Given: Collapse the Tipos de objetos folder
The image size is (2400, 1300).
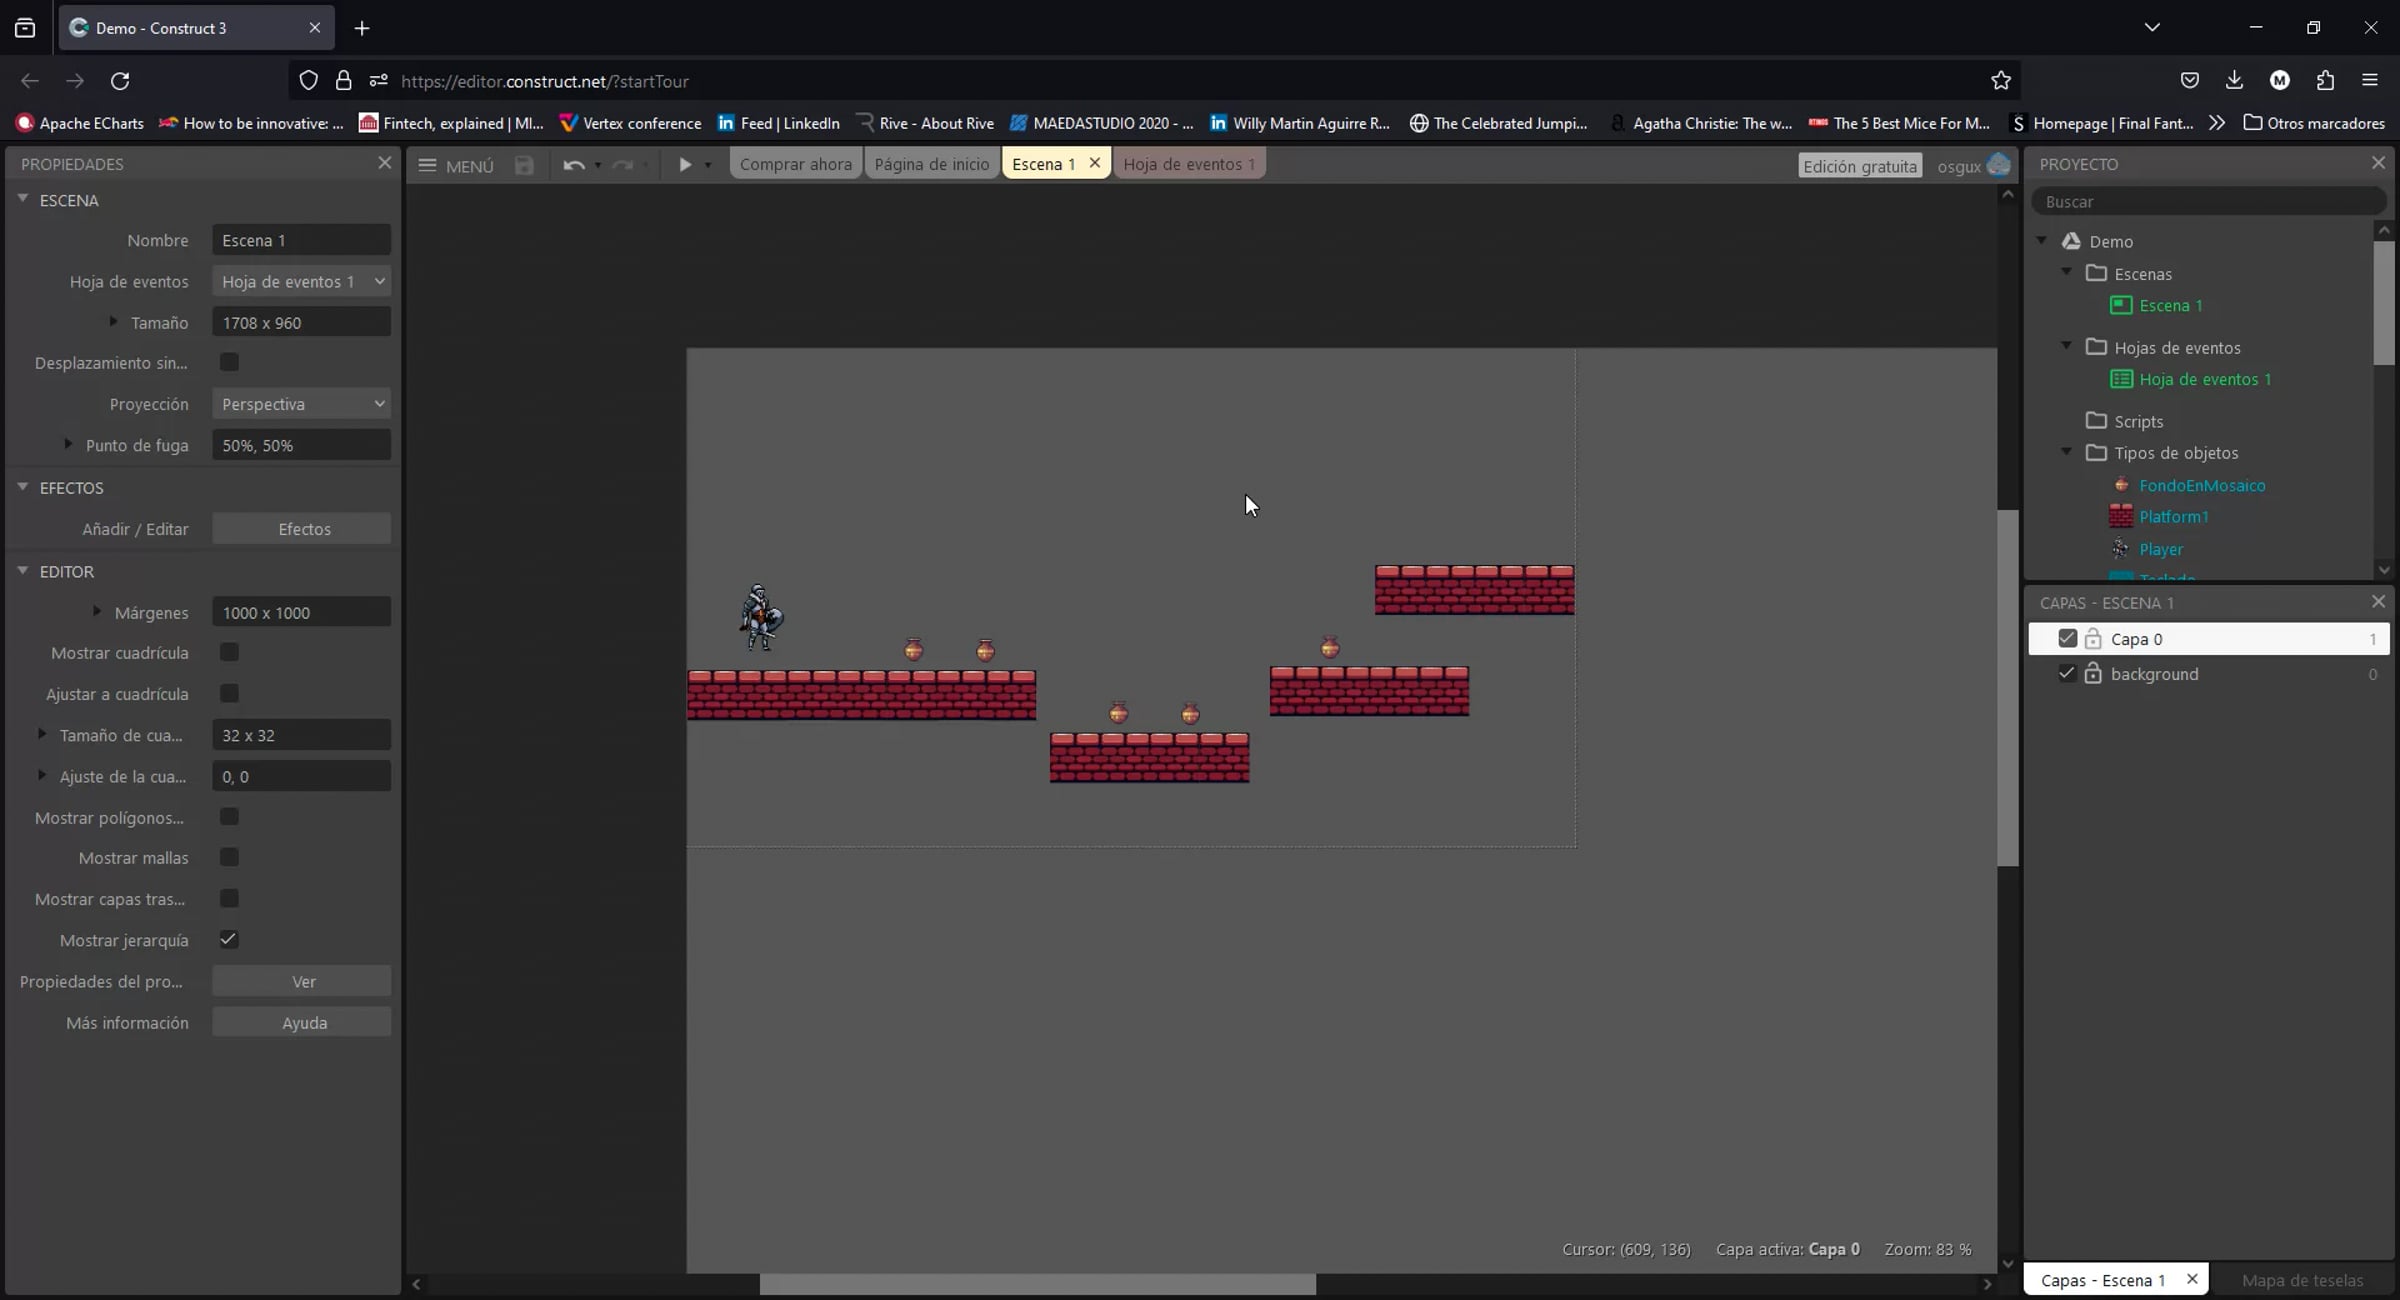Looking at the screenshot, I should point(2067,453).
